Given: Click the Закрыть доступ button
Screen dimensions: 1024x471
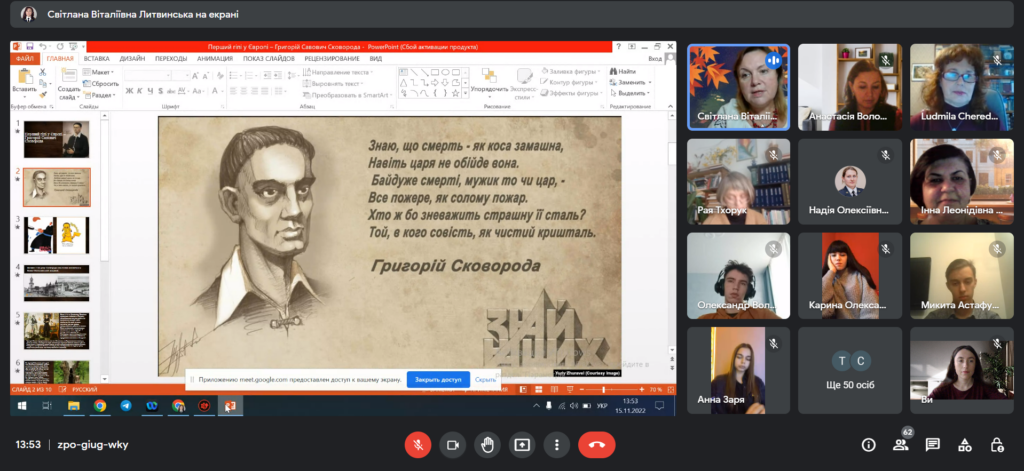Looking at the screenshot, I should pyautogui.click(x=436, y=380).
